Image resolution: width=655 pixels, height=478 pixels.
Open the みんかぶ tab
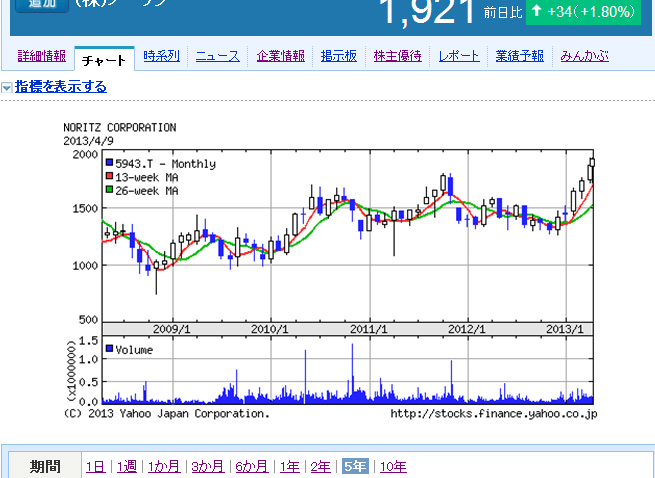pyautogui.click(x=584, y=56)
